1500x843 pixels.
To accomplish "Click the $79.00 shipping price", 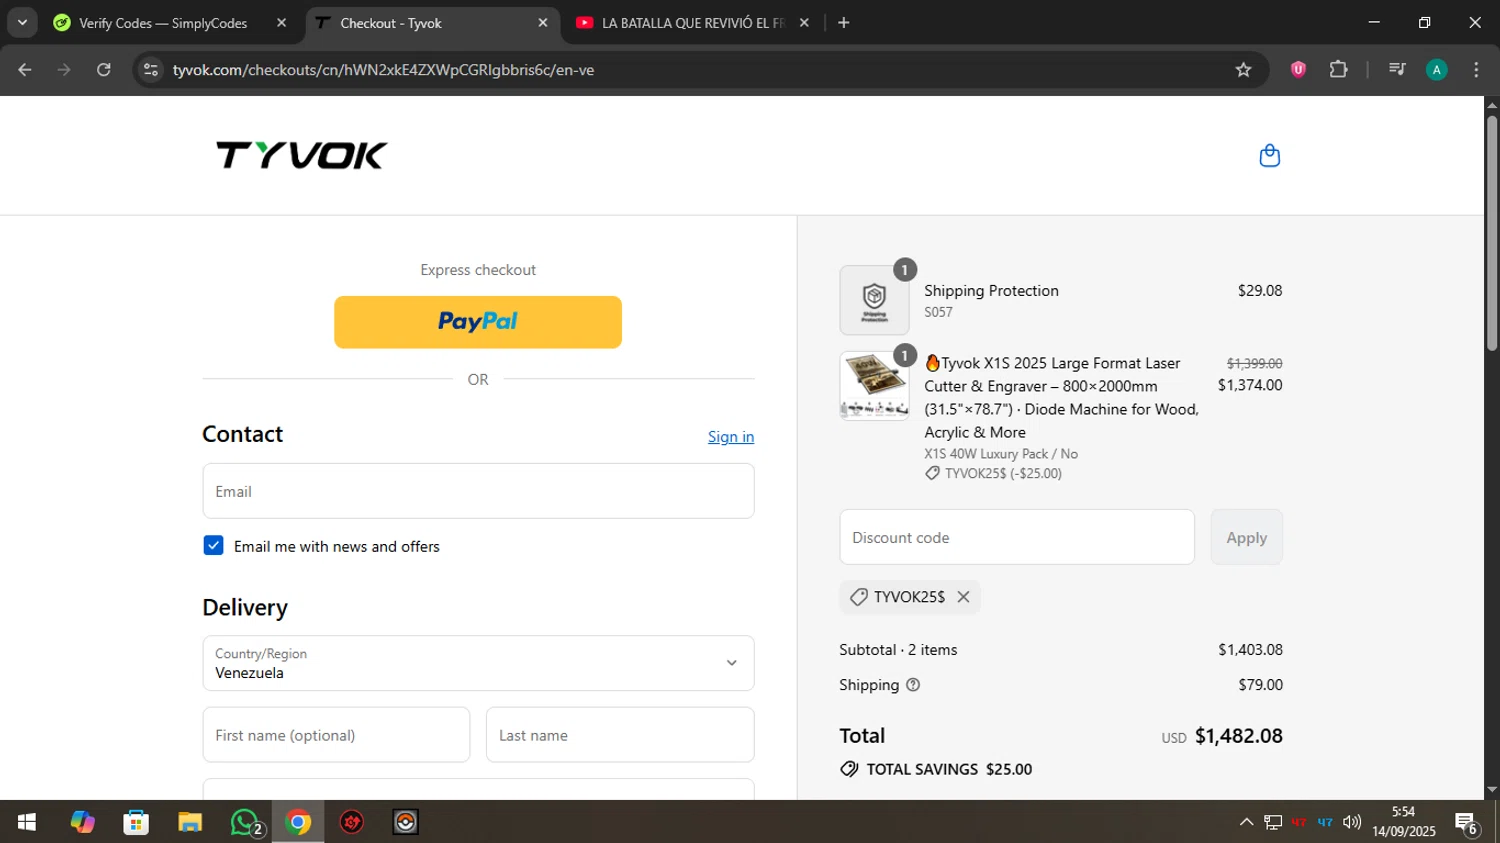I will [x=1260, y=685].
